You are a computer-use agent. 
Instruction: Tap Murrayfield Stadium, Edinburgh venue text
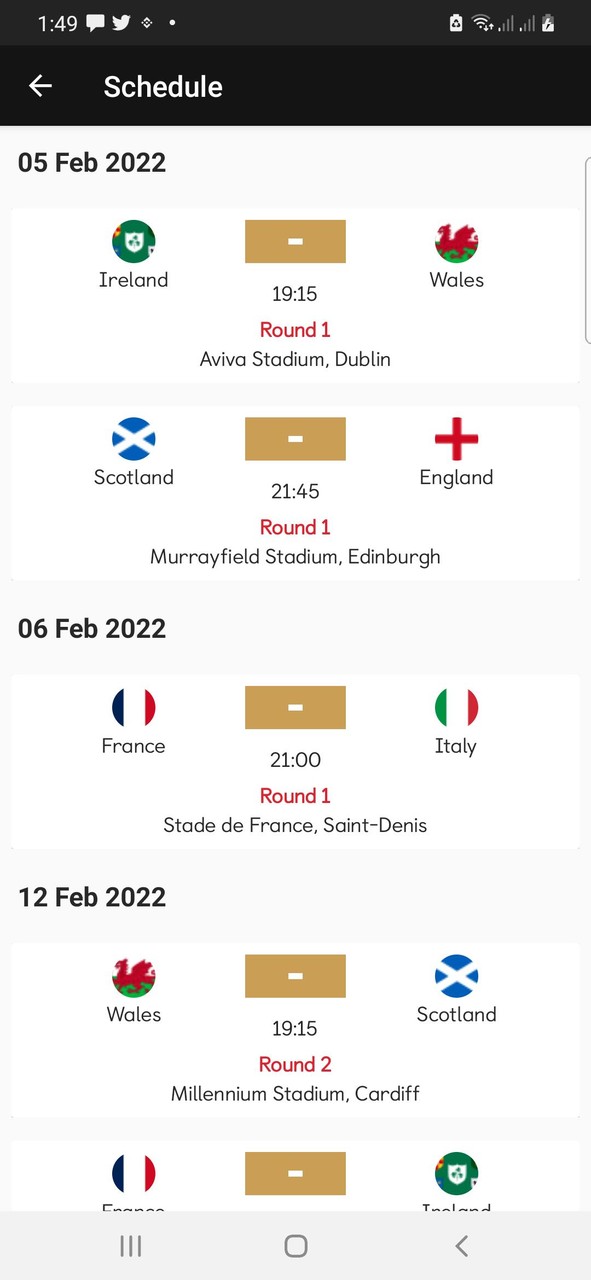click(x=295, y=557)
